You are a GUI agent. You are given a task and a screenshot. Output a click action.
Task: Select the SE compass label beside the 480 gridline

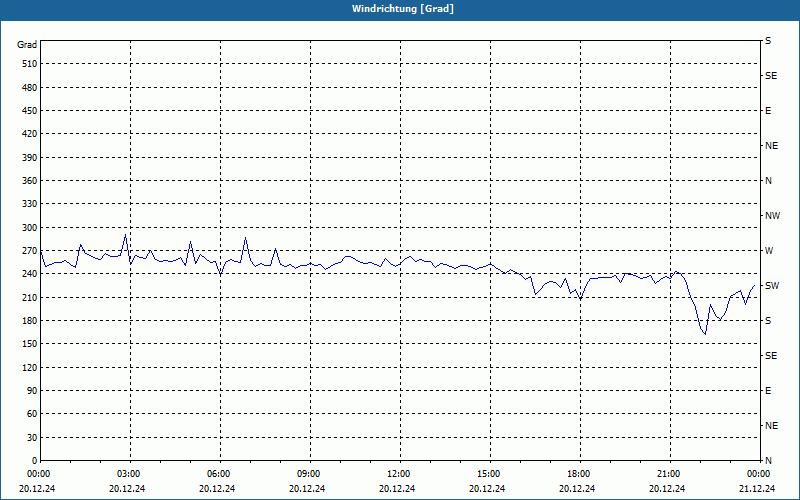click(771, 76)
